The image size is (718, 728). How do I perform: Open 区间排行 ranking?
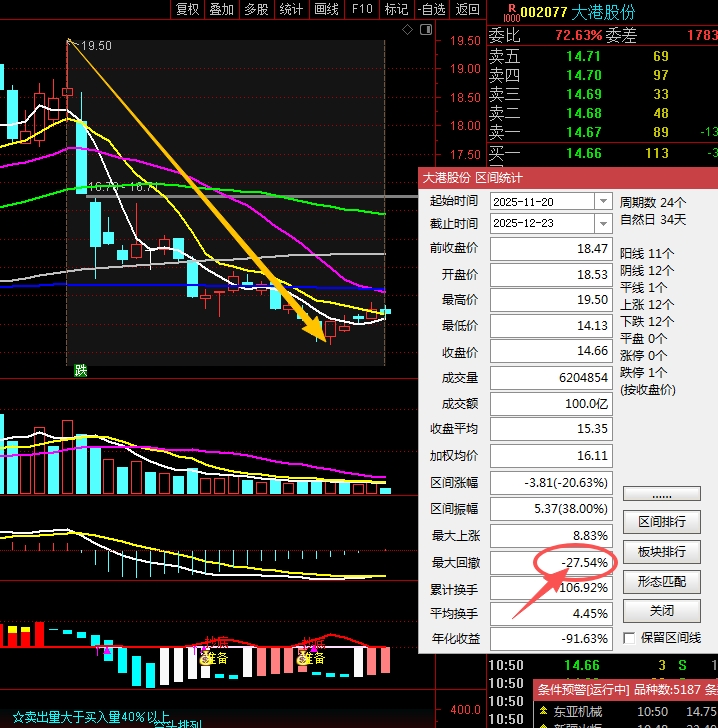[x=661, y=522]
